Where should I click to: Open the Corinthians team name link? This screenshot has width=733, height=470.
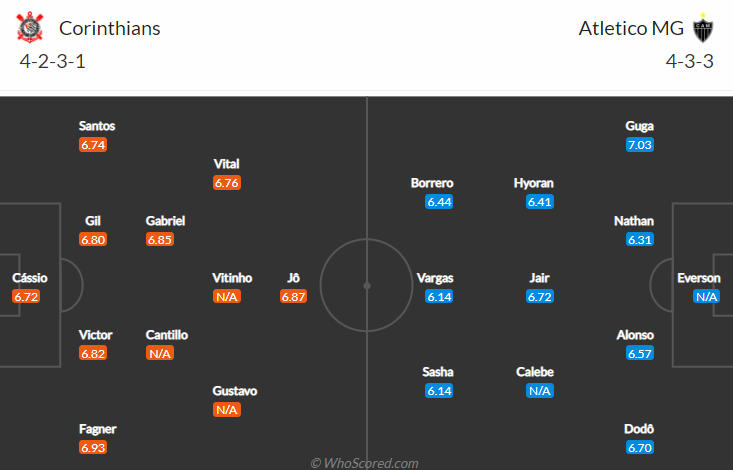tap(110, 28)
